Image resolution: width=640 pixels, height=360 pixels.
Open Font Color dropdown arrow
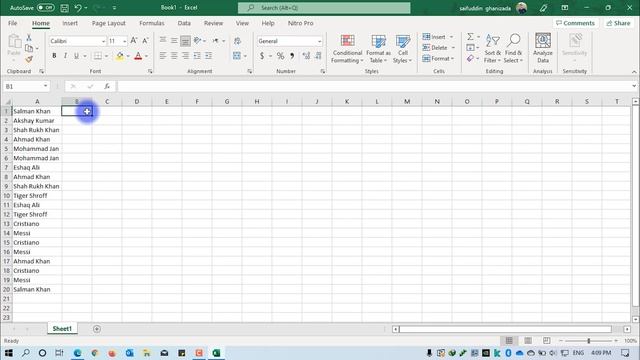point(147,56)
